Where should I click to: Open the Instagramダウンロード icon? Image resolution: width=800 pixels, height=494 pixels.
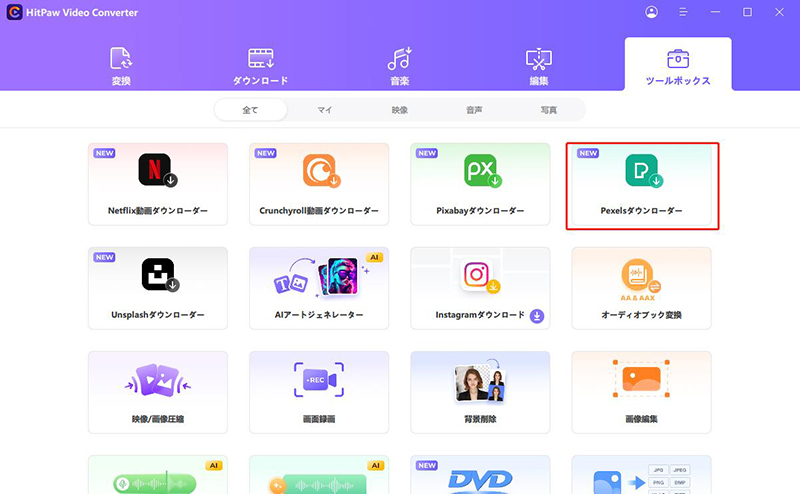(x=480, y=276)
